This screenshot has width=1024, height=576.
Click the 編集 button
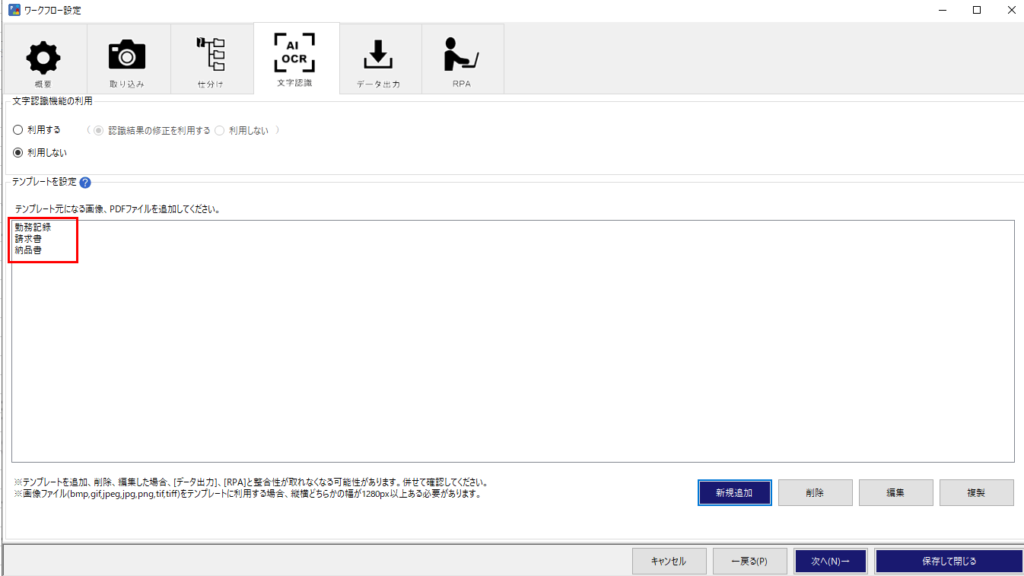tap(895, 492)
